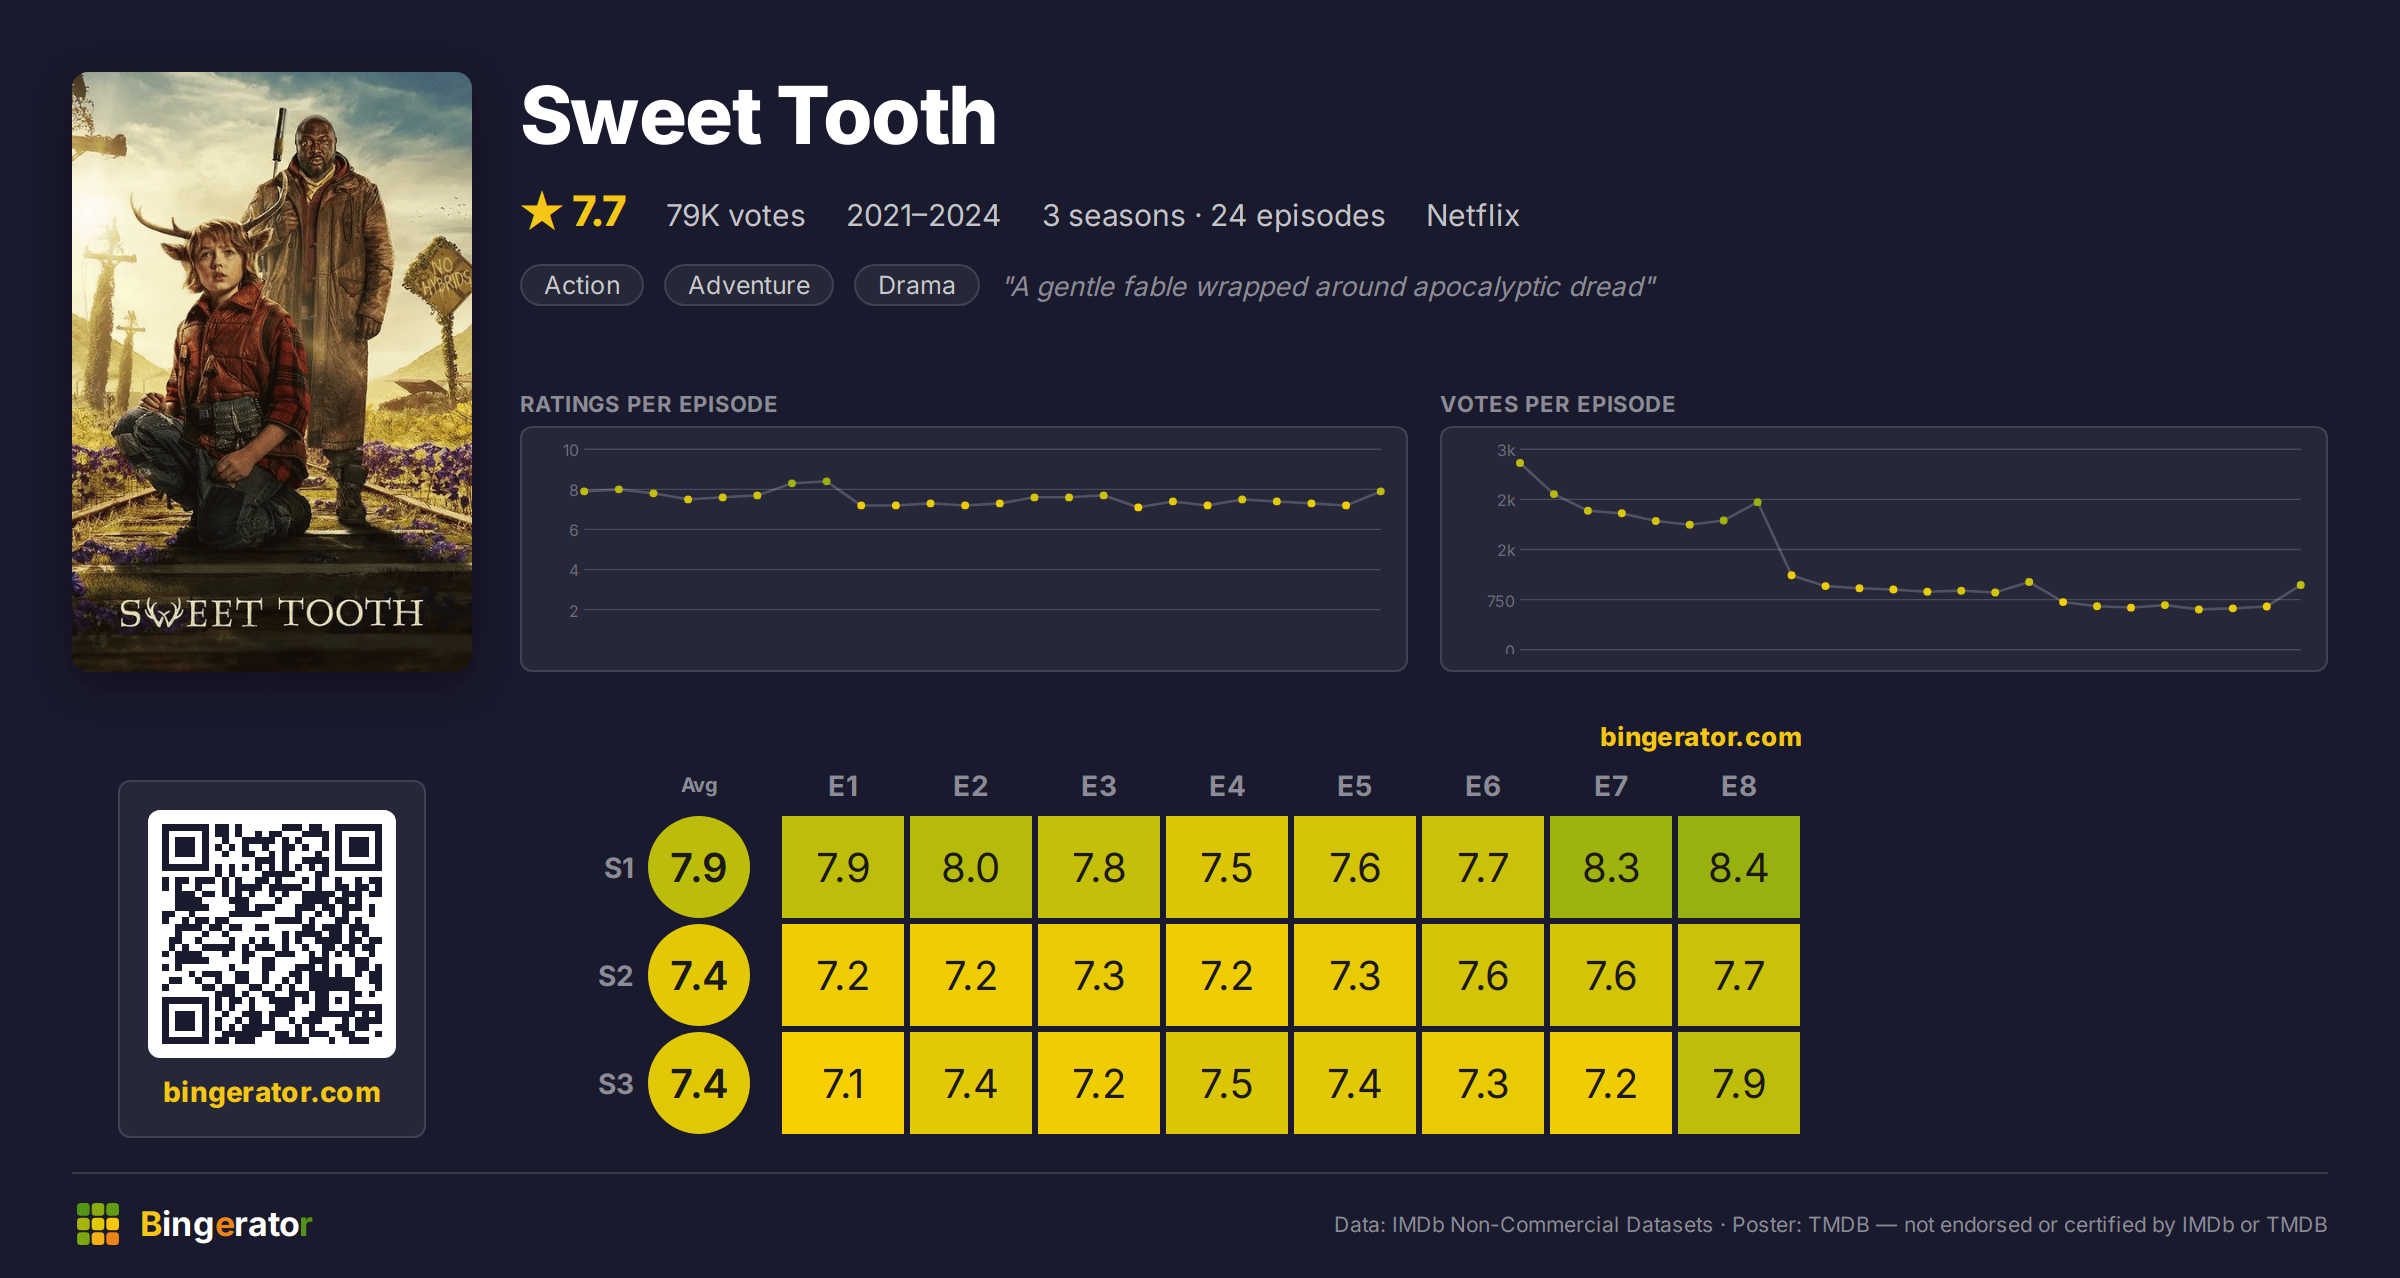Select the S3 E1 cell rated 7.1
The height and width of the screenshot is (1278, 2400).
(843, 1083)
